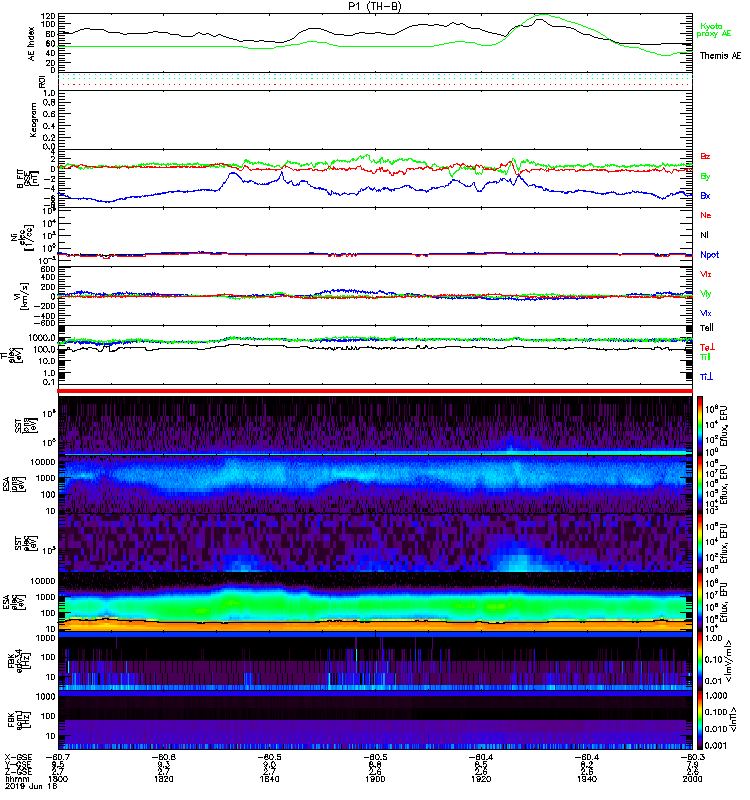Click the red horizontal bar above spectrograms
Image resolution: width=750 pixels, height=800 pixels.
tap(375, 391)
